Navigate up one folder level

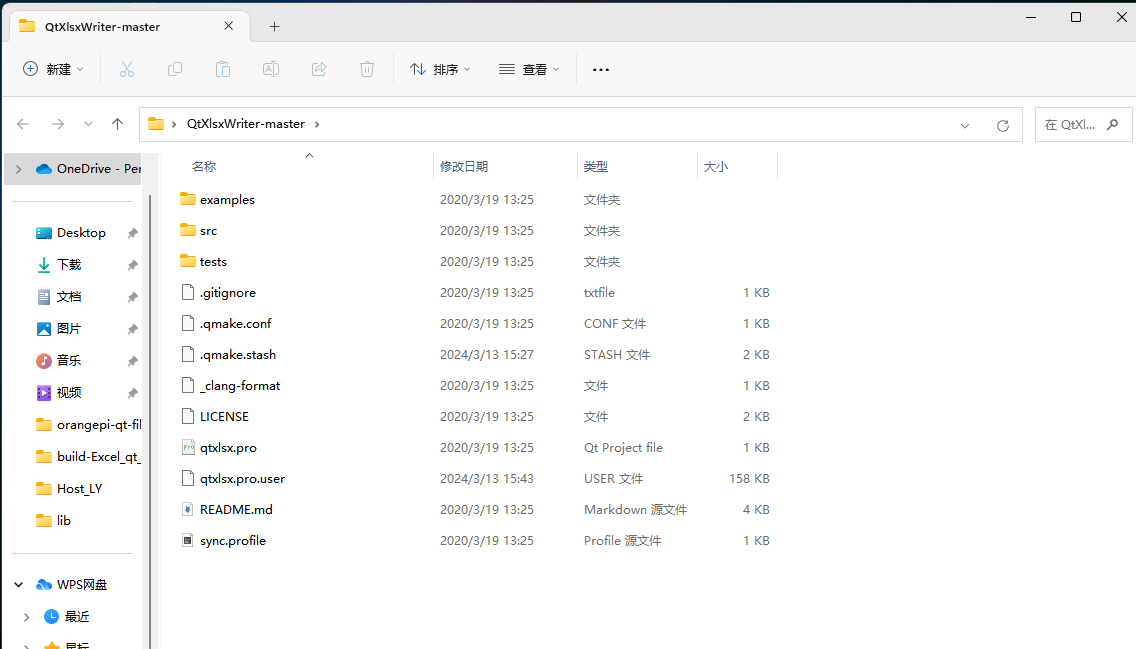117,124
